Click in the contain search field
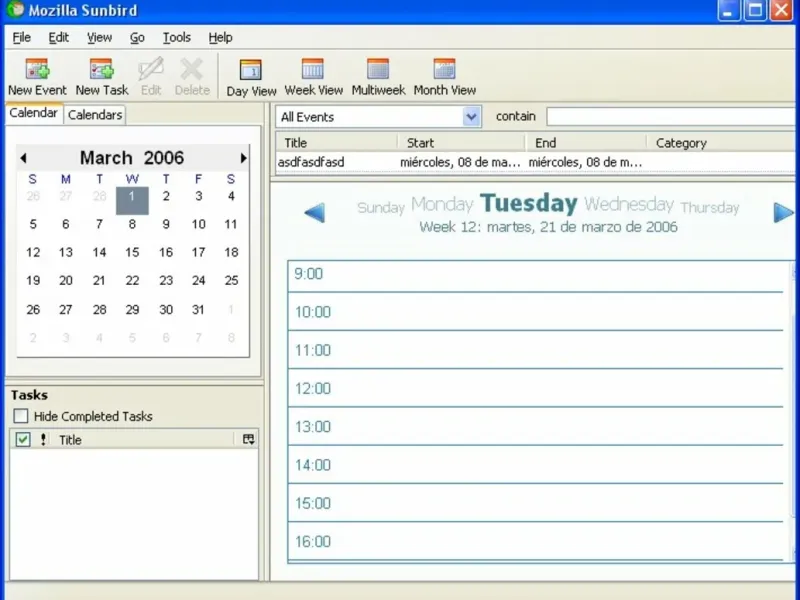 click(671, 116)
